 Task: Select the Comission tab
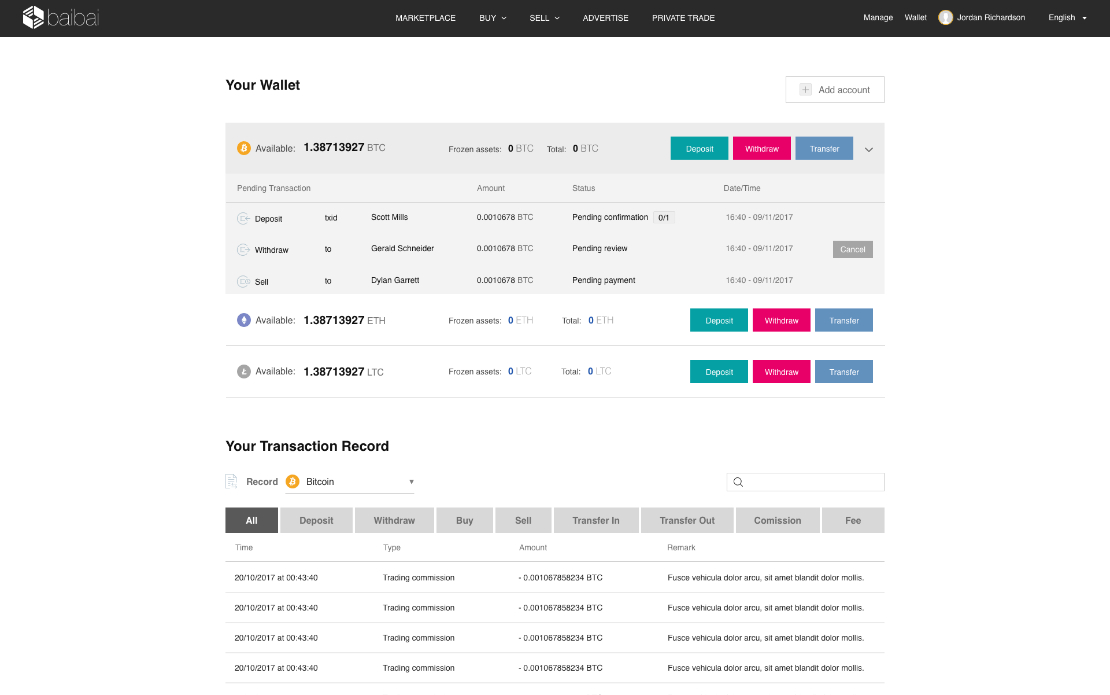(777, 520)
